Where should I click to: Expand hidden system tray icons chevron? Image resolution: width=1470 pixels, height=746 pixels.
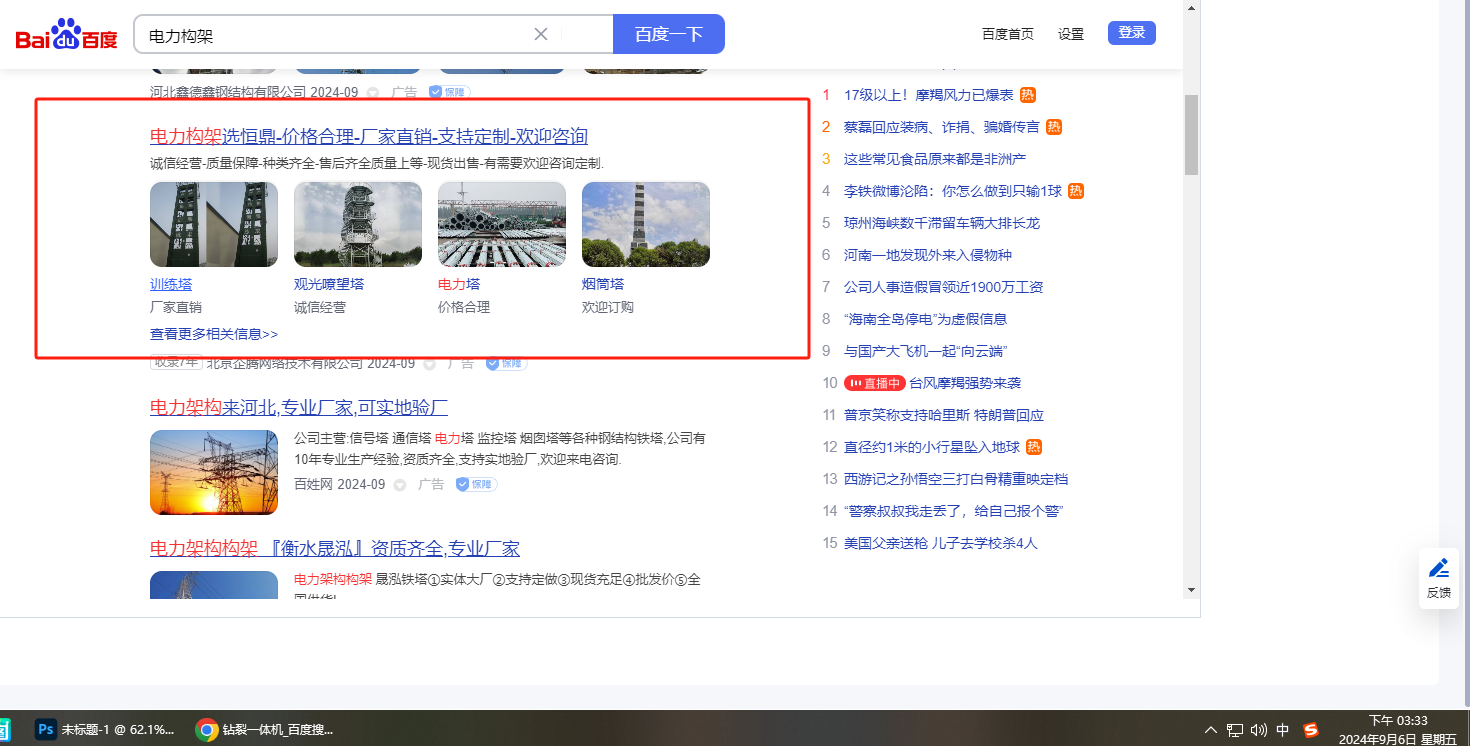(x=1211, y=729)
